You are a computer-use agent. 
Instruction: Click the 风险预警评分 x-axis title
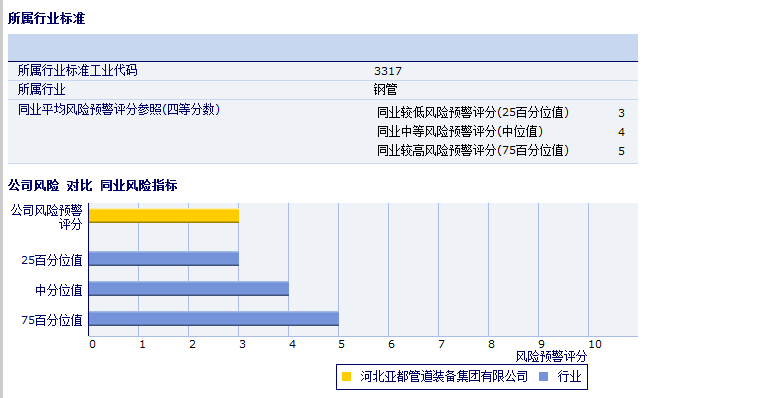[x=551, y=357]
